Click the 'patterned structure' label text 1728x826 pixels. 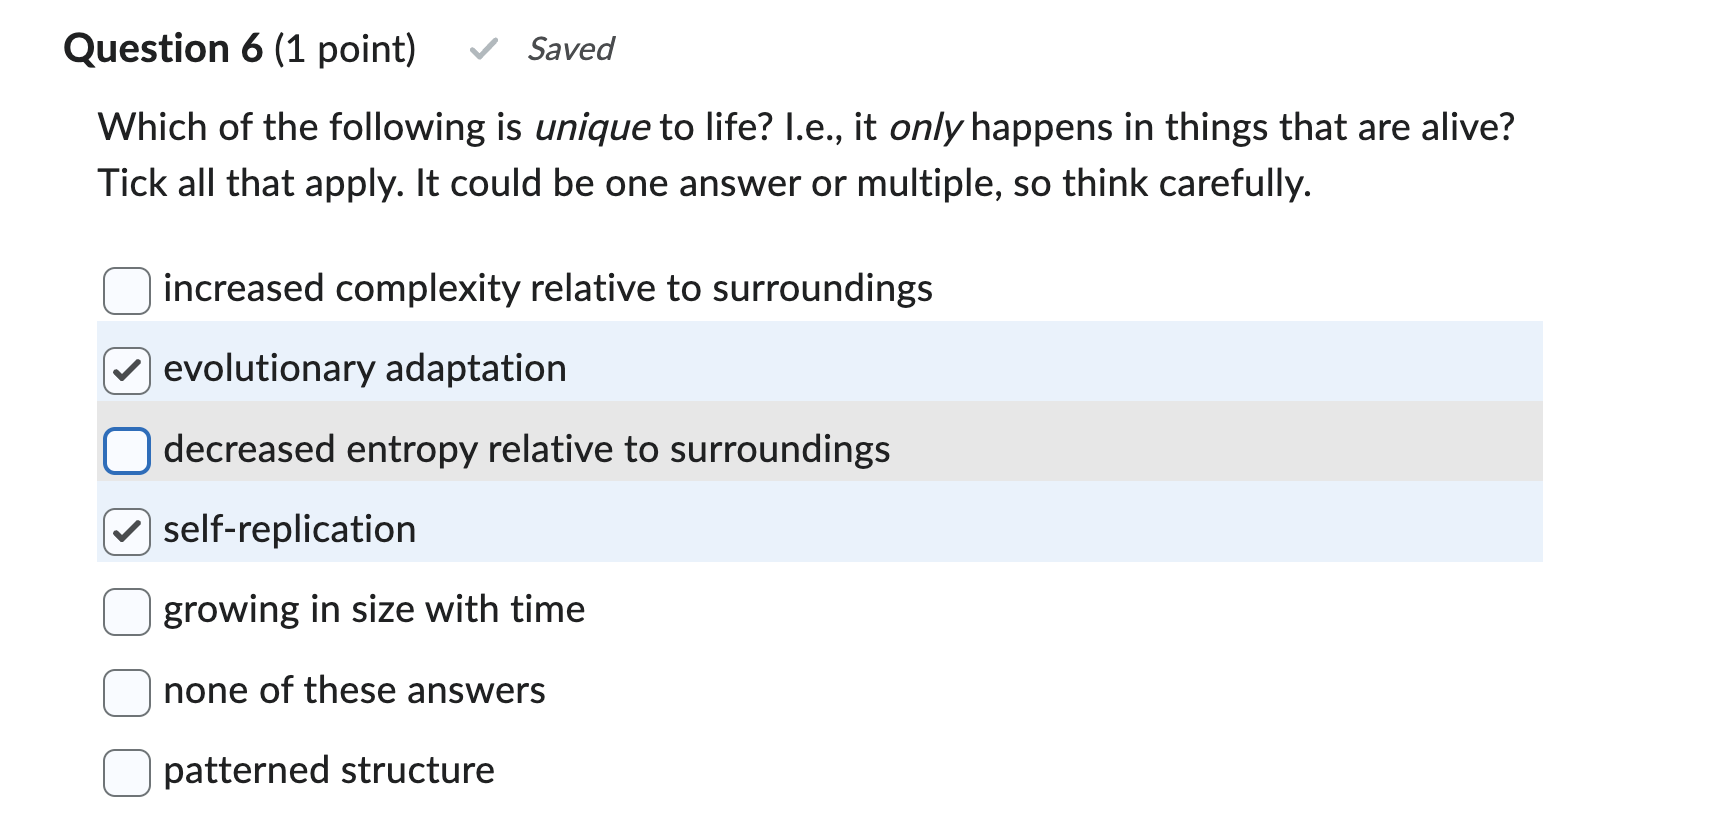[x=329, y=770]
